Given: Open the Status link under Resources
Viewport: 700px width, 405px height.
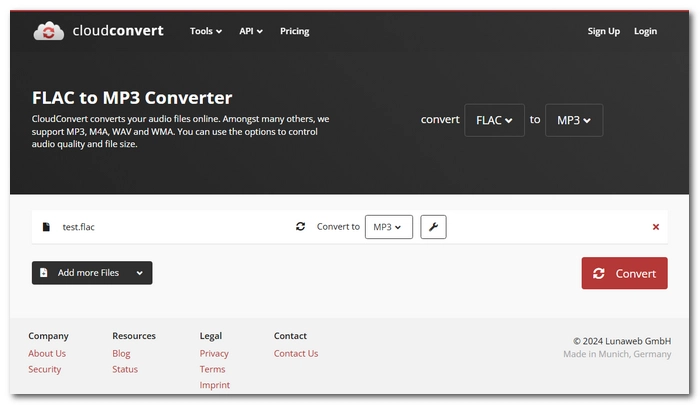Looking at the screenshot, I should [x=125, y=369].
